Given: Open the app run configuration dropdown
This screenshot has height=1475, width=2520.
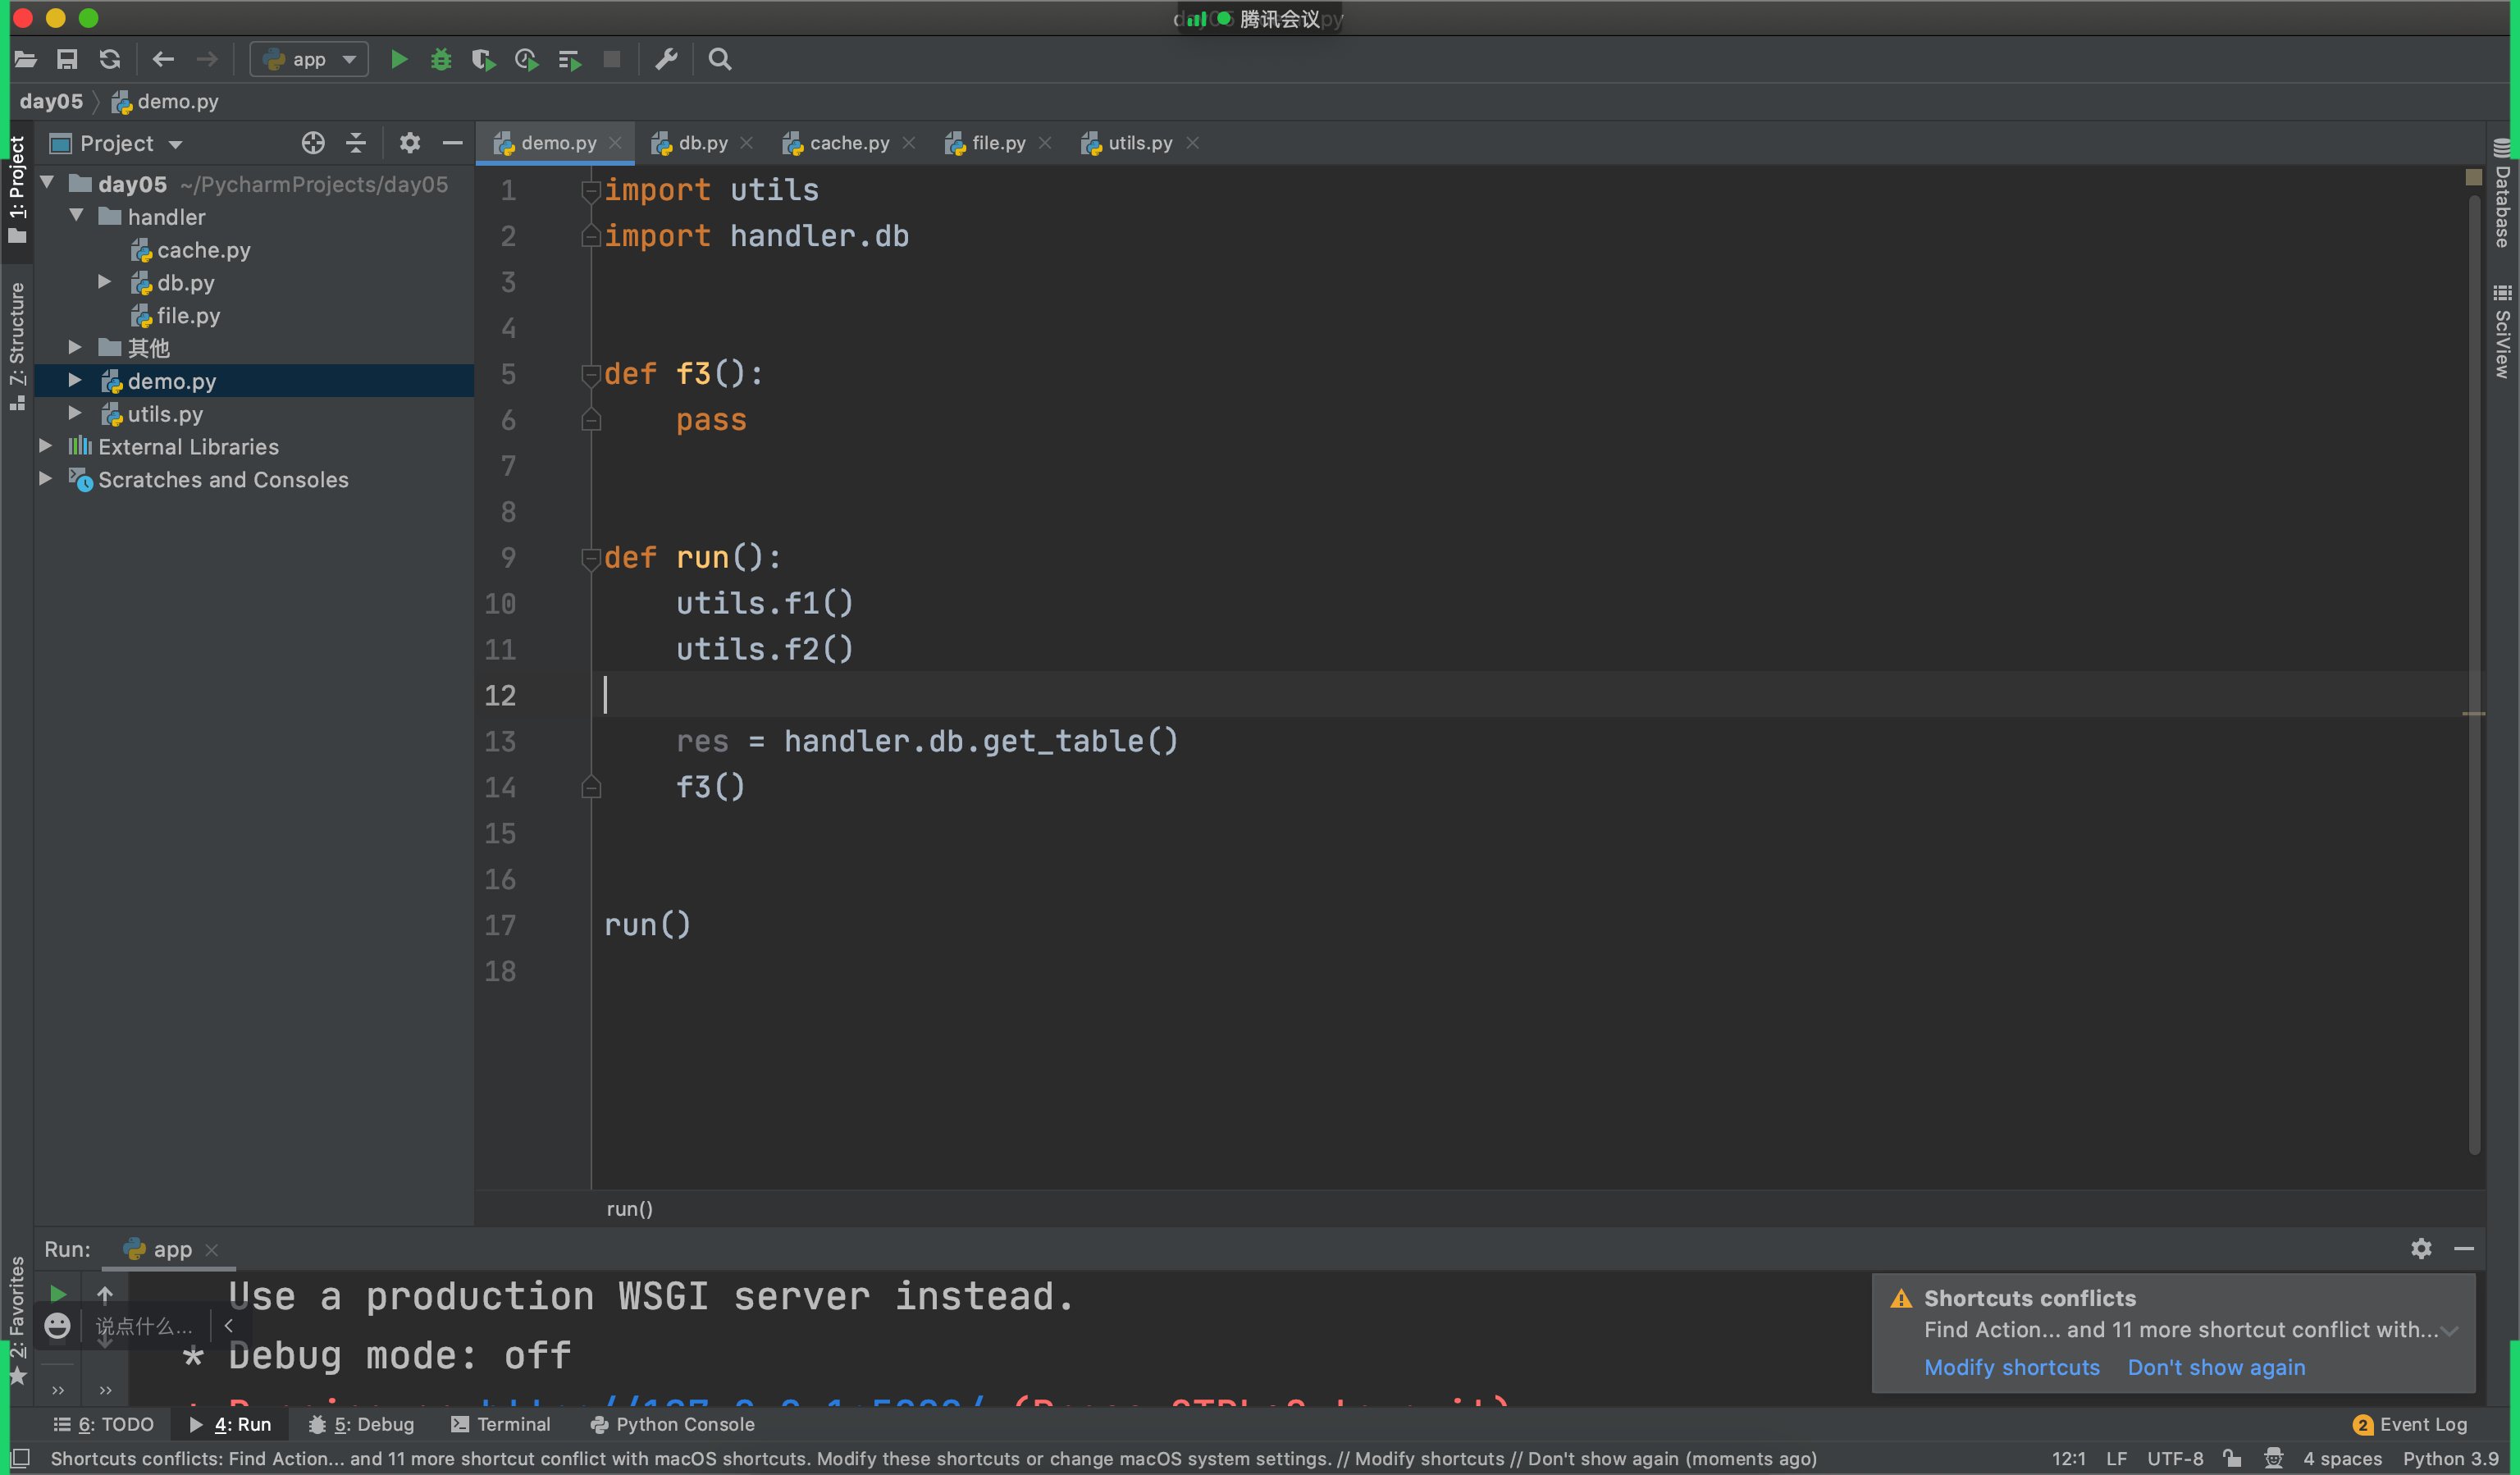Looking at the screenshot, I should click(x=309, y=60).
